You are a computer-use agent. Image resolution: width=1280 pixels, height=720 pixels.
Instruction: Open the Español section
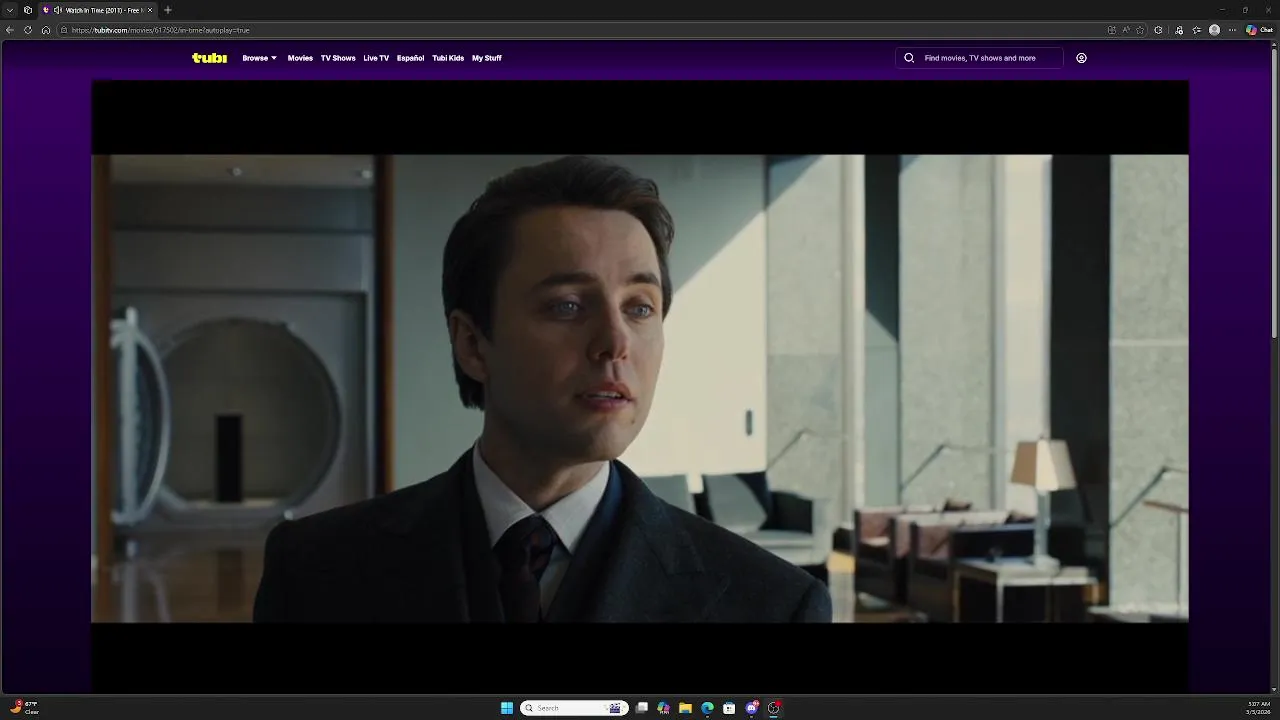pos(410,58)
